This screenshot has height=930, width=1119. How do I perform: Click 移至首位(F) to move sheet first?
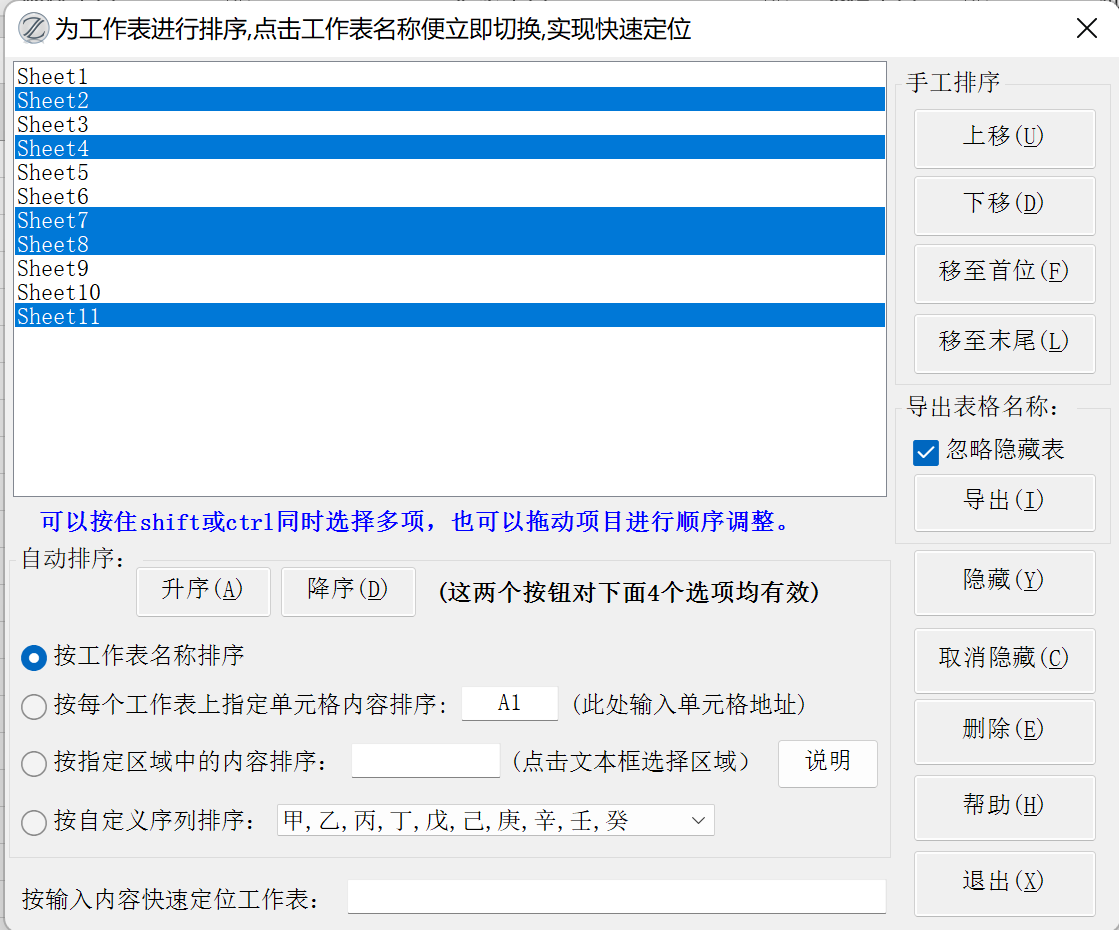1004,272
